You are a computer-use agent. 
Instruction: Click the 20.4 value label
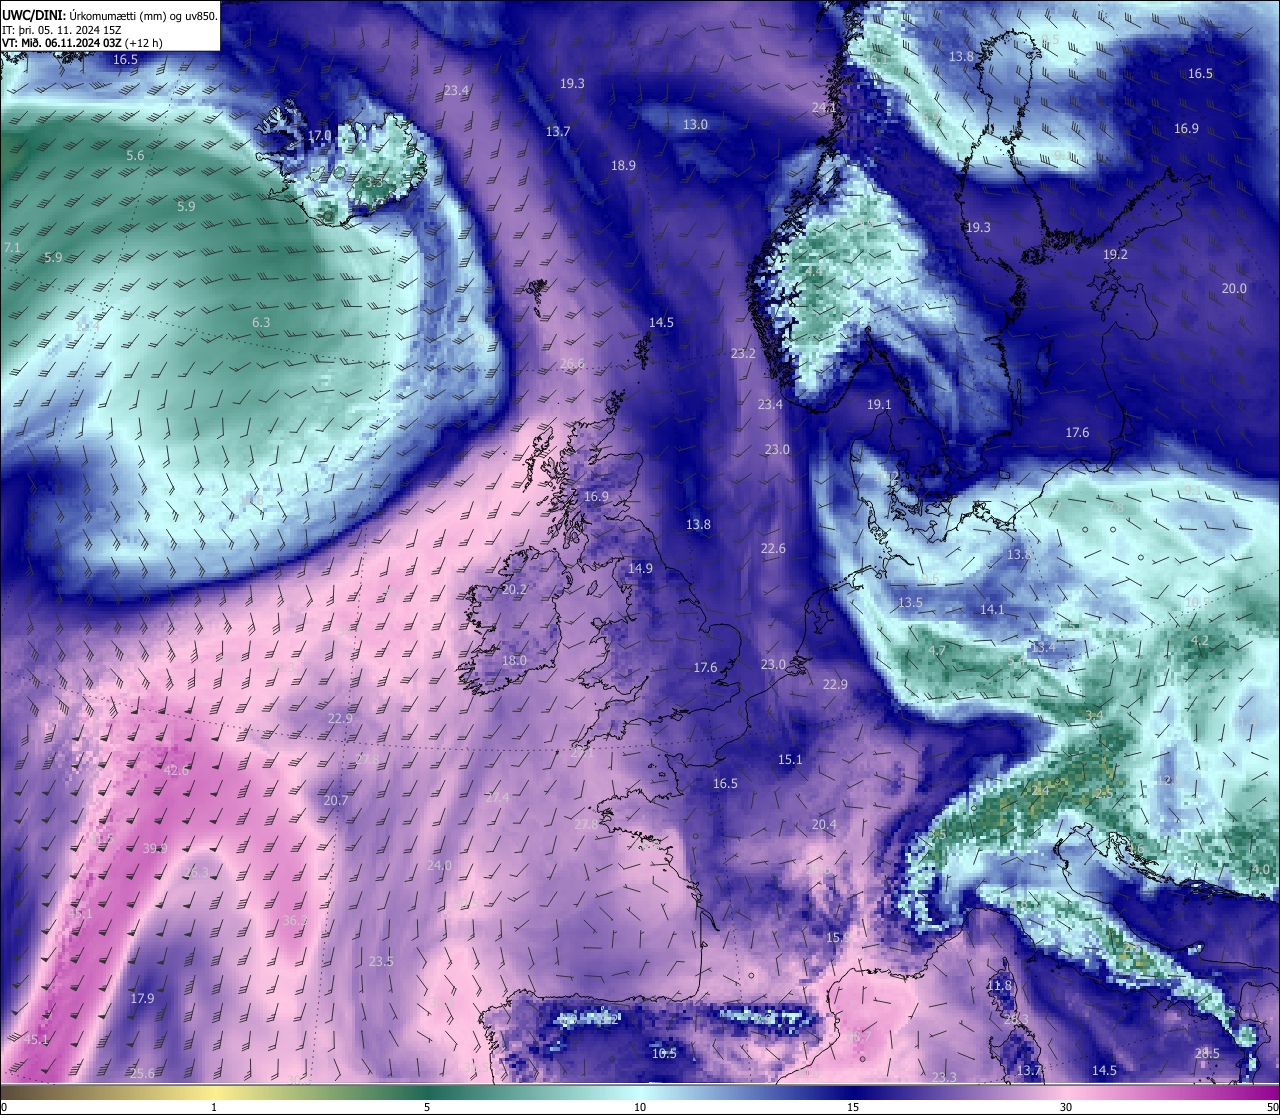(x=824, y=824)
